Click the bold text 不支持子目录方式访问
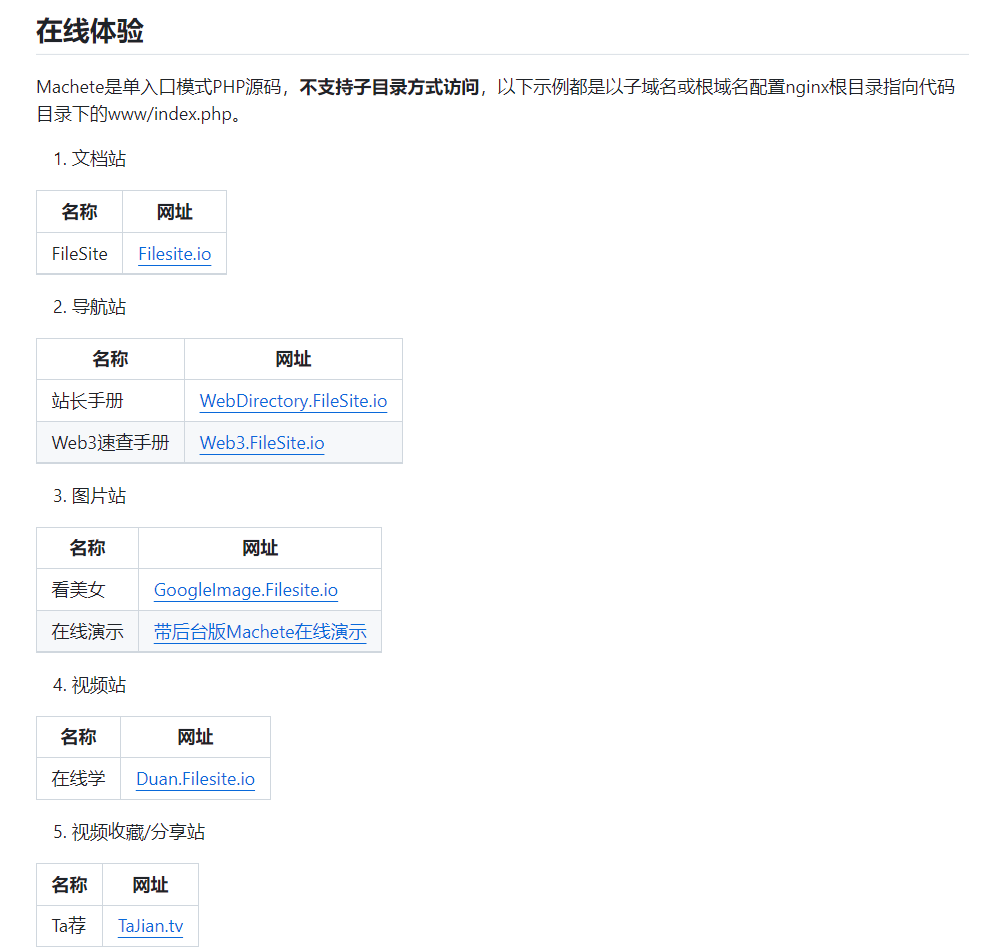 (389, 87)
